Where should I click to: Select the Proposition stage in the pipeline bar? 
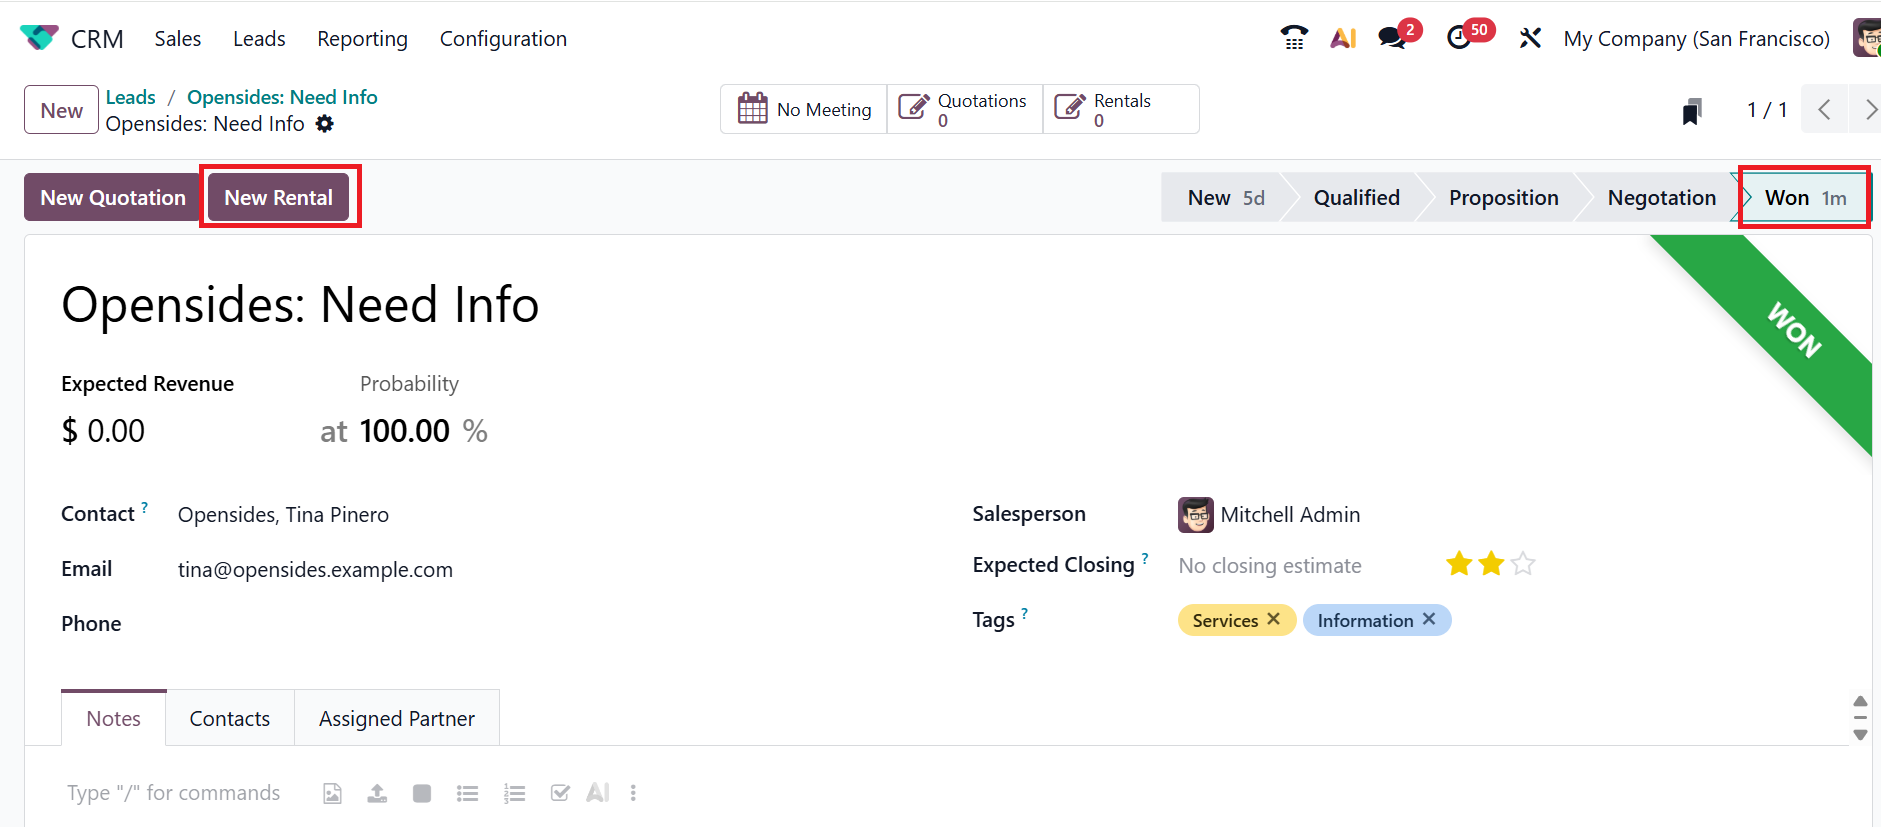1503,198
